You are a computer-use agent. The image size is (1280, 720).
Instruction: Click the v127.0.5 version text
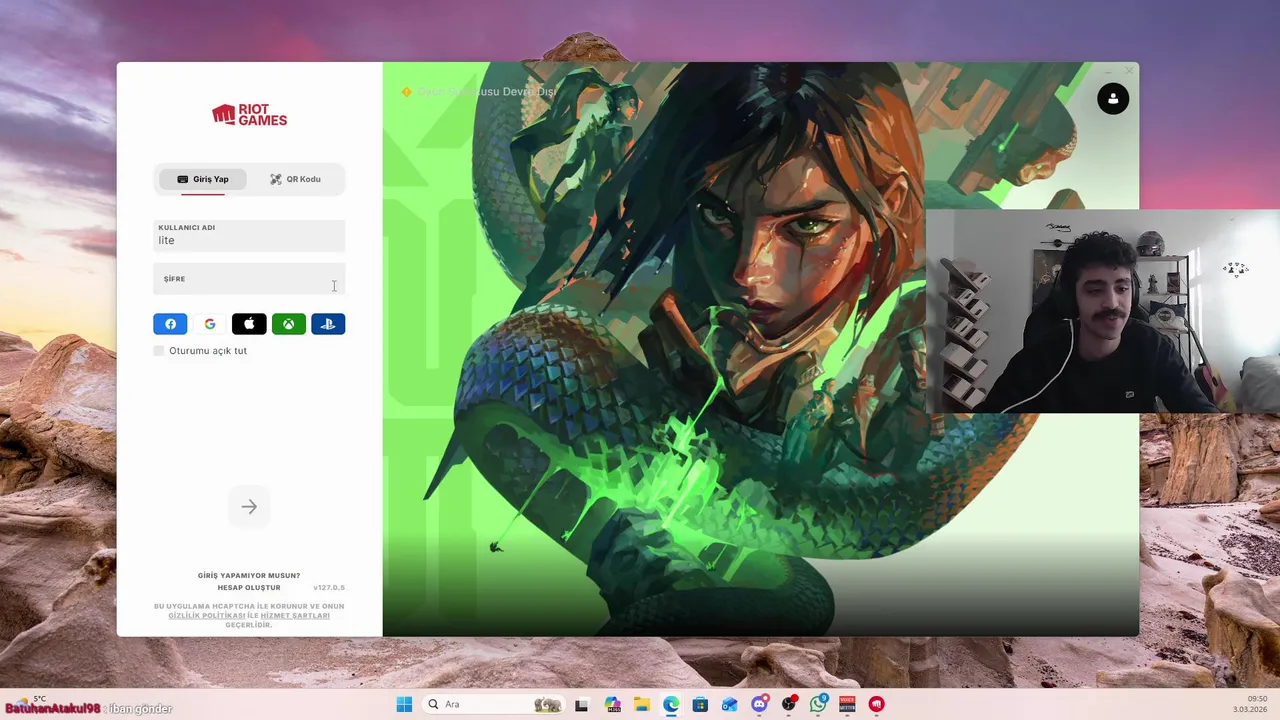click(x=329, y=588)
